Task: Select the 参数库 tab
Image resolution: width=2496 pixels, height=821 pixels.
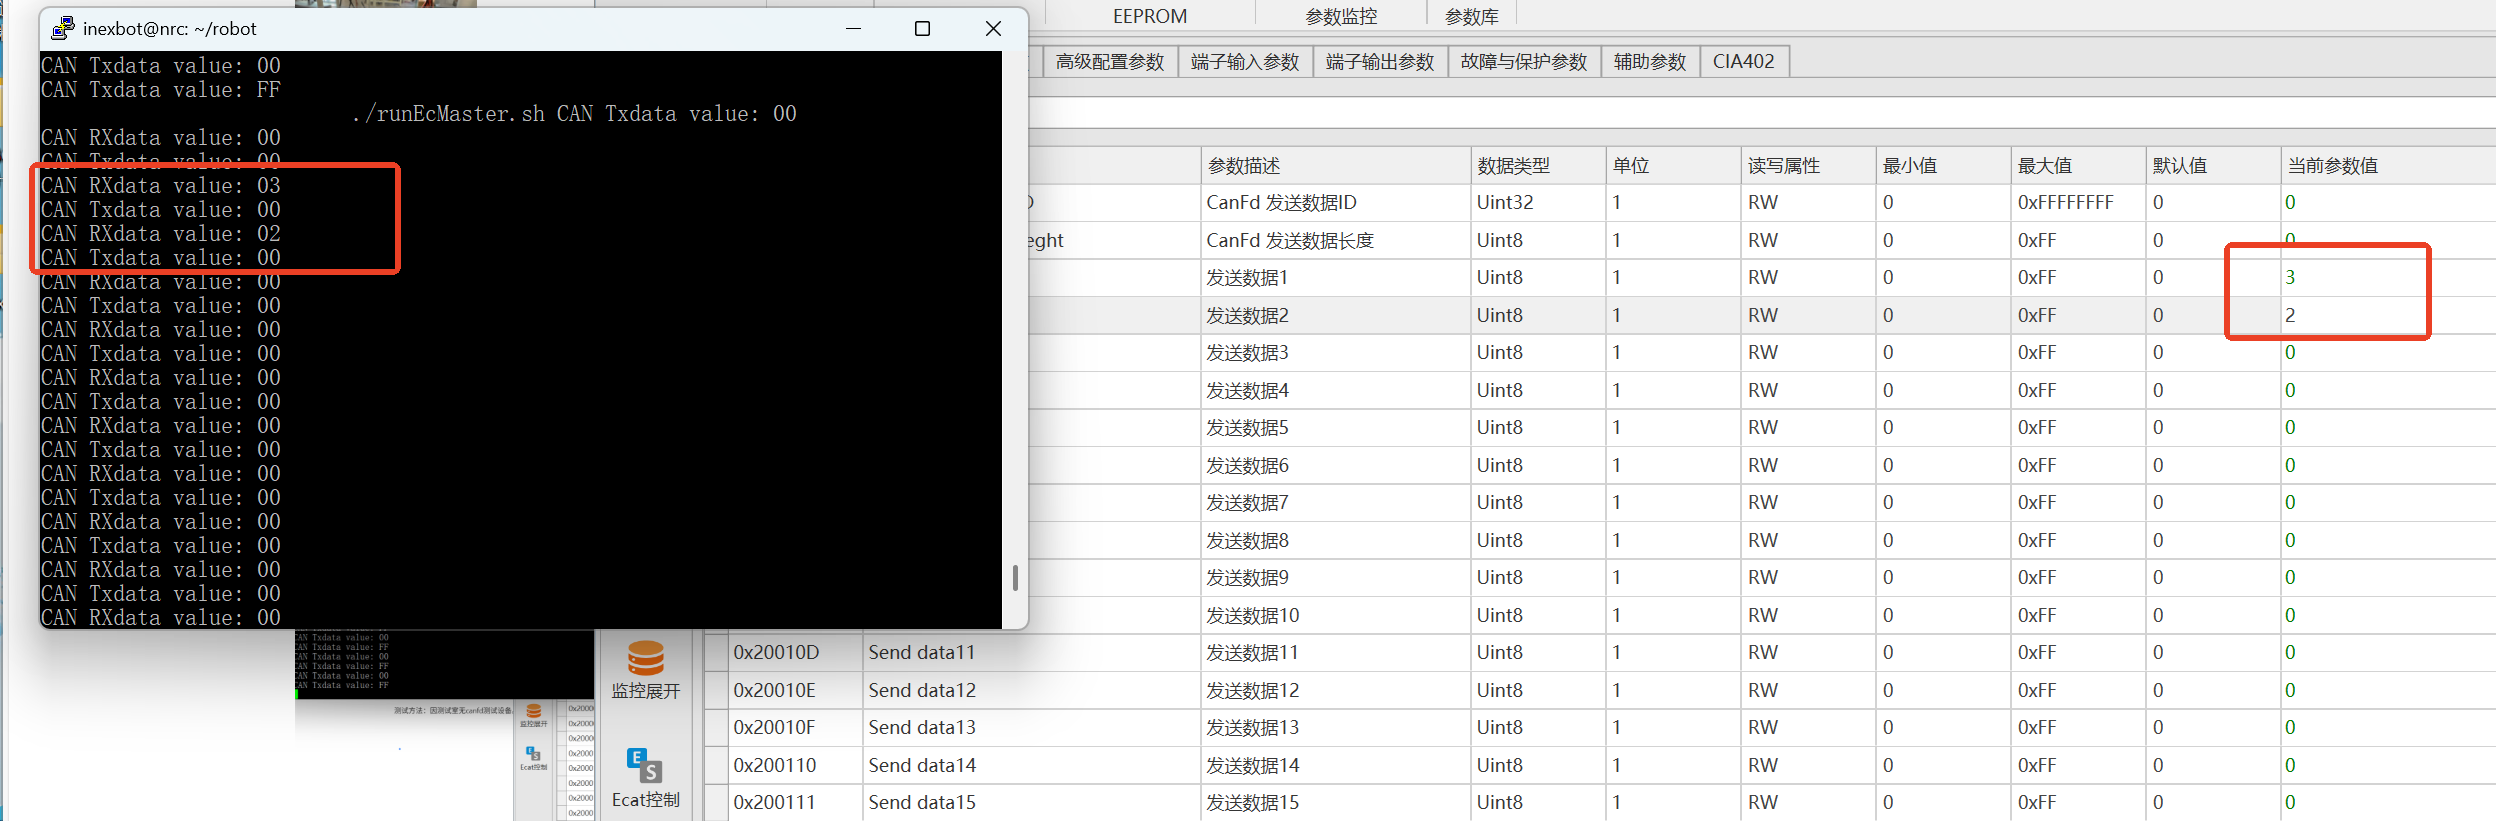Action: (x=1472, y=16)
